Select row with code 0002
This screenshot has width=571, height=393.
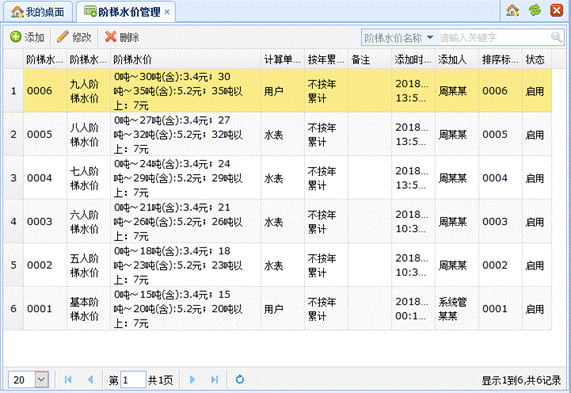(277, 265)
